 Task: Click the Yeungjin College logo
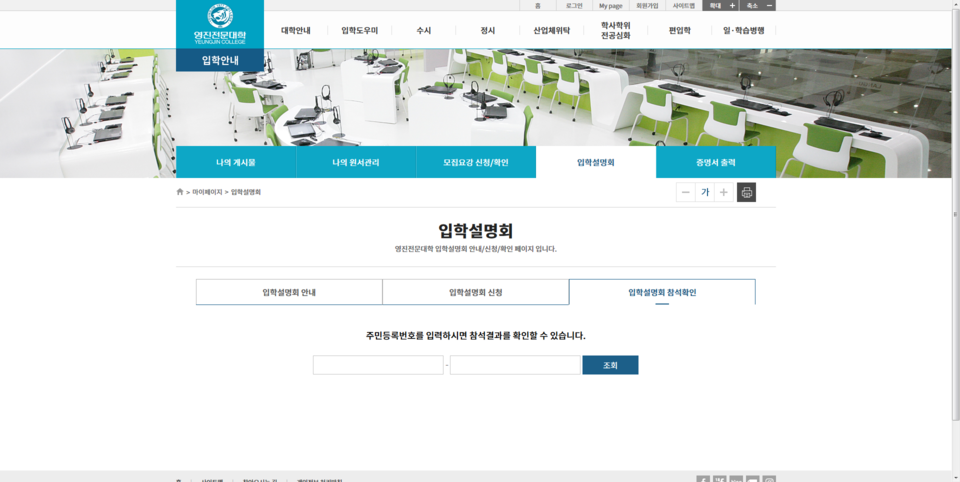(x=219, y=24)
